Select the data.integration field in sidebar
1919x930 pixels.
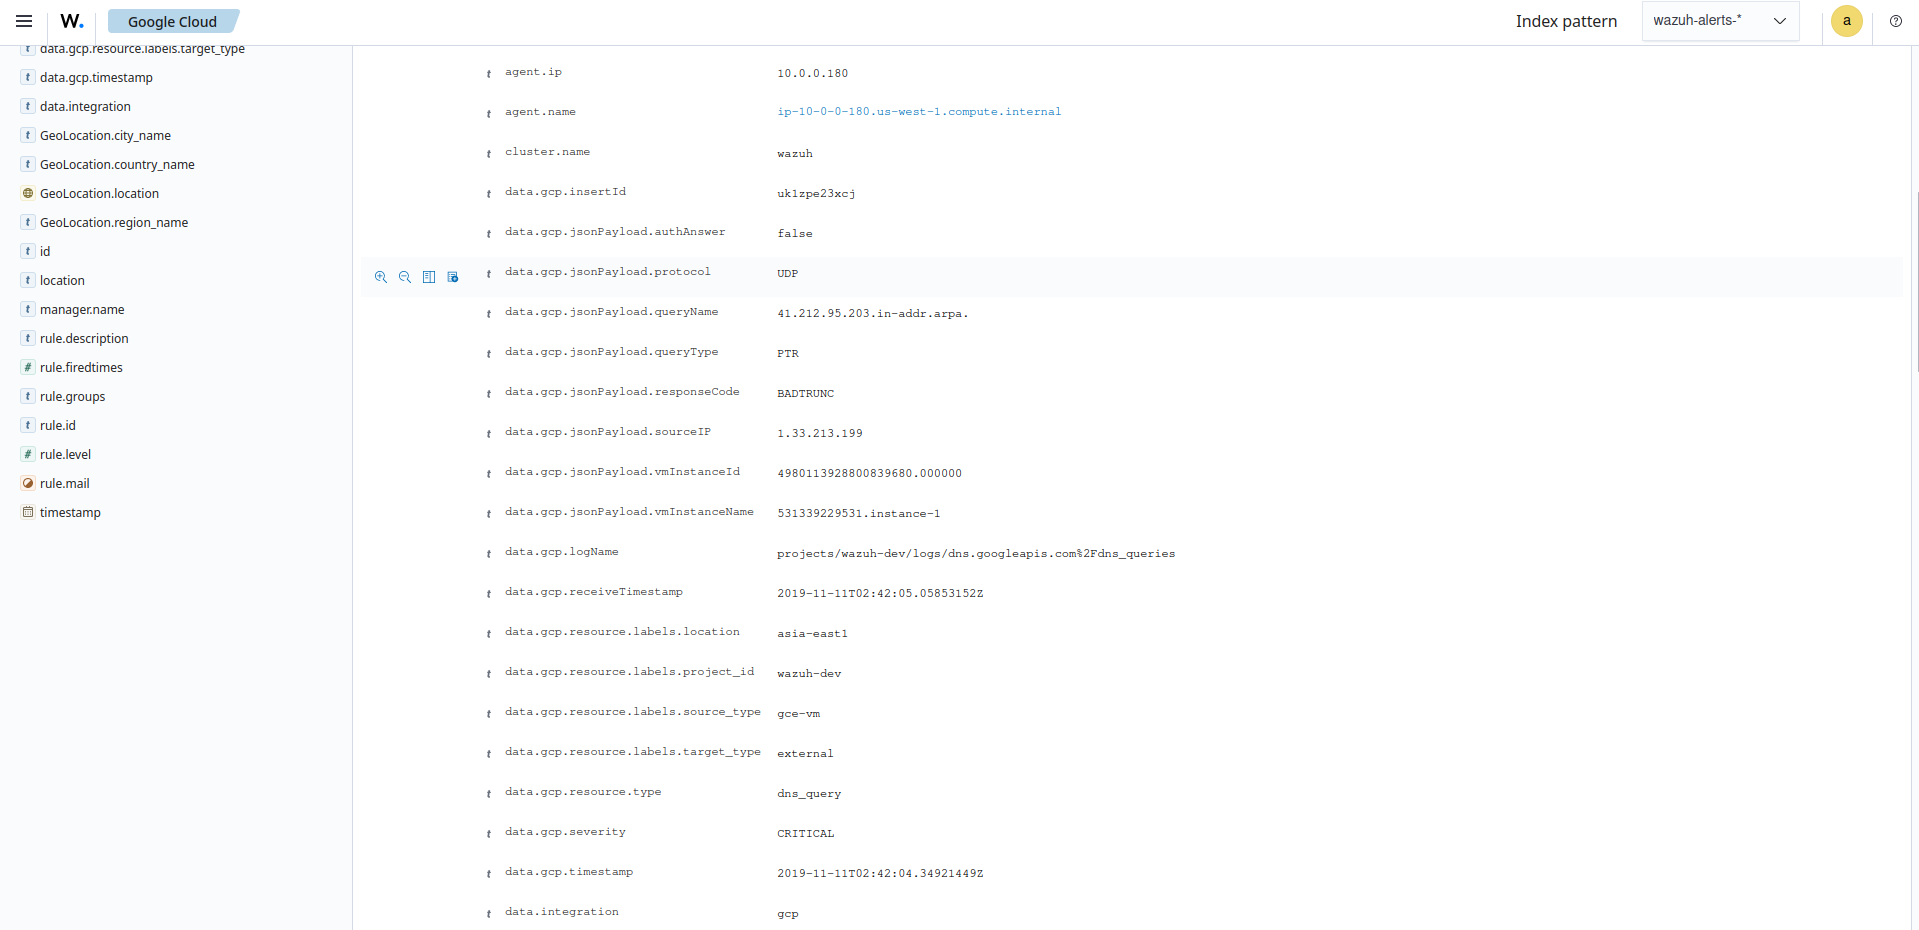[85, 106]
